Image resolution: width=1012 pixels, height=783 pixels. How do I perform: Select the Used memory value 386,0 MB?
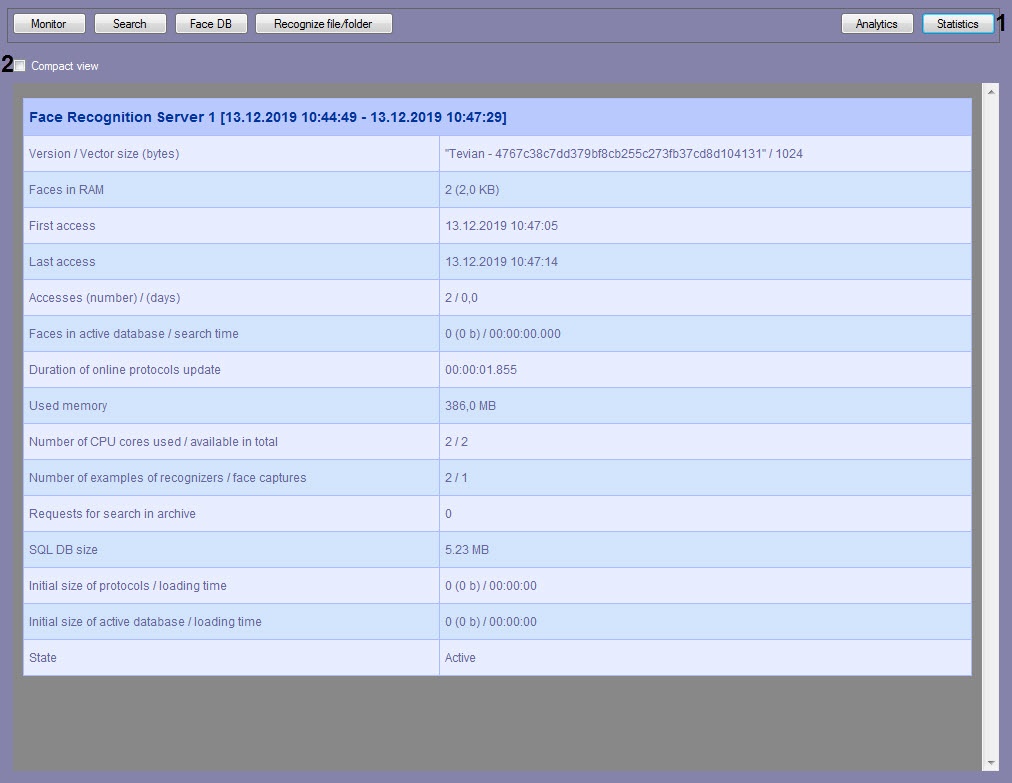point(470,406)
